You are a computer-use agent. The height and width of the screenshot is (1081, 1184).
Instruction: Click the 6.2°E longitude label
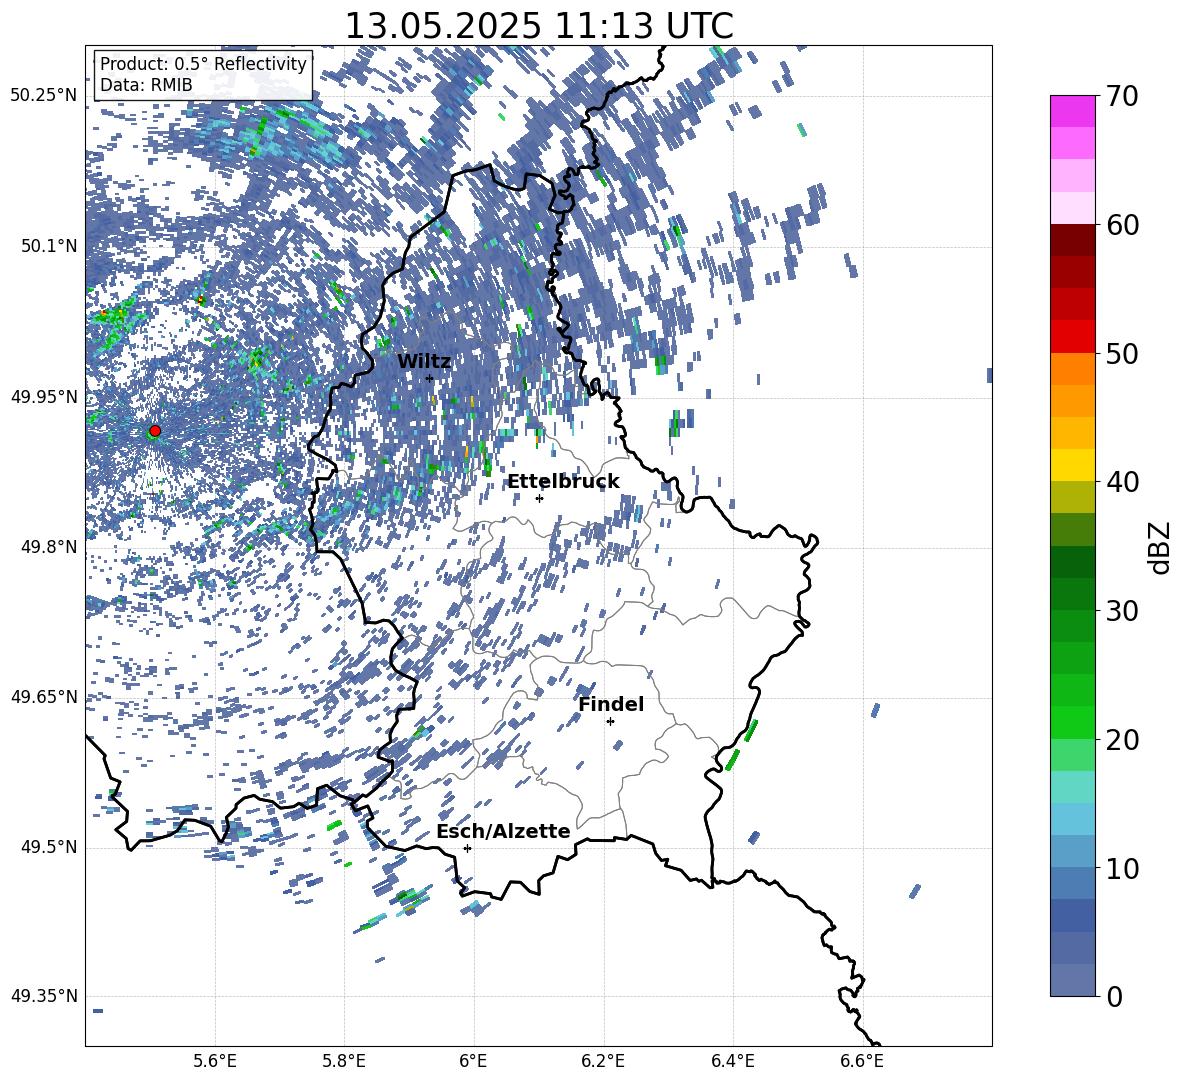603,1061
